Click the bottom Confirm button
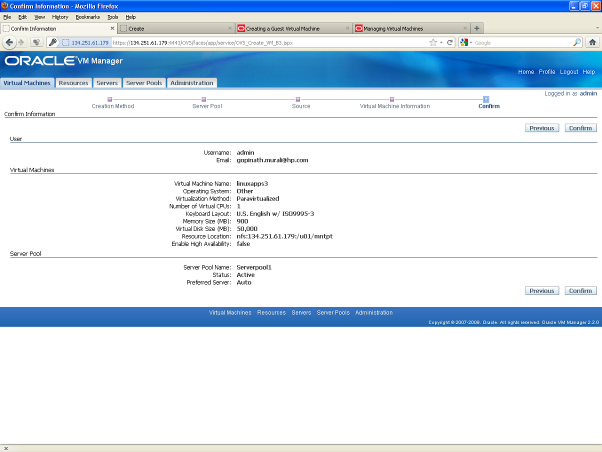 click(580, 291)
